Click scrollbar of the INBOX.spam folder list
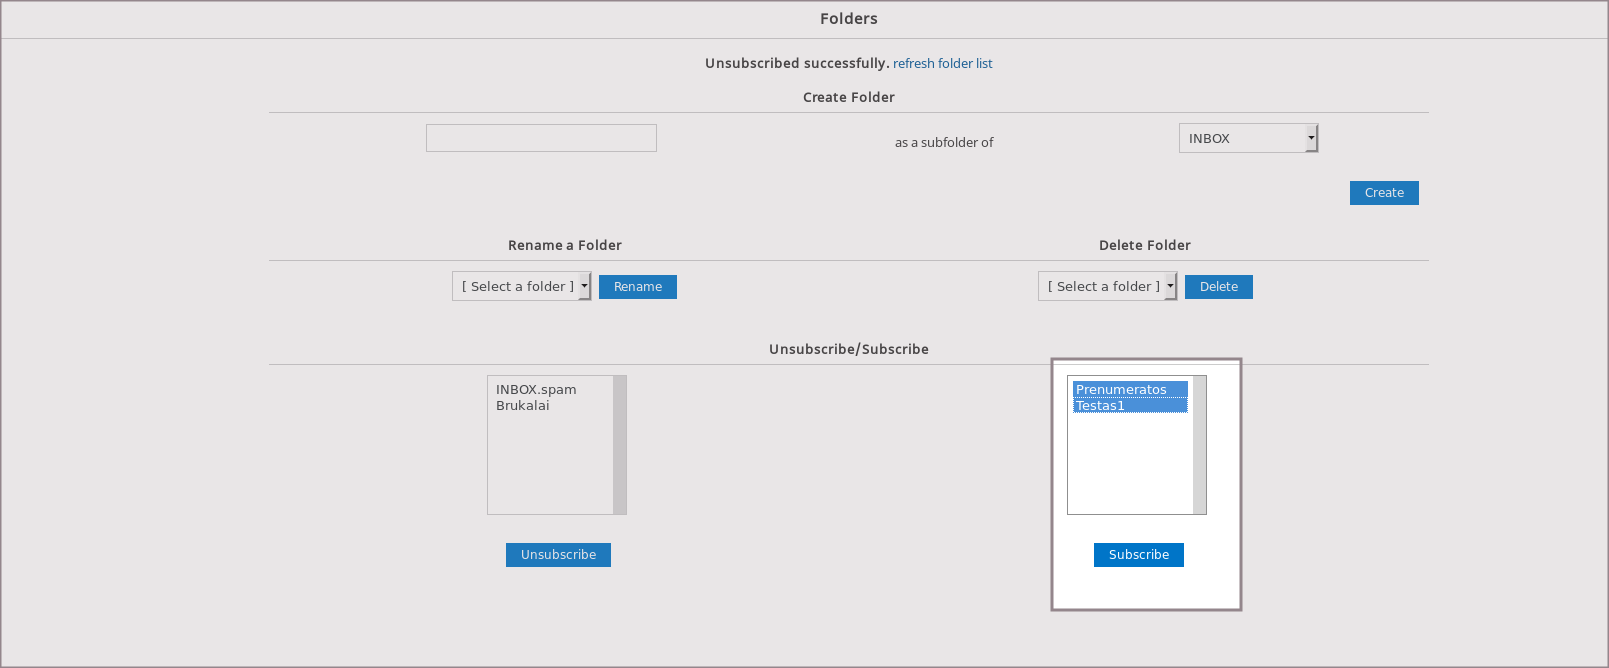This screenshot has height=668, width=1609. point(620,445)
